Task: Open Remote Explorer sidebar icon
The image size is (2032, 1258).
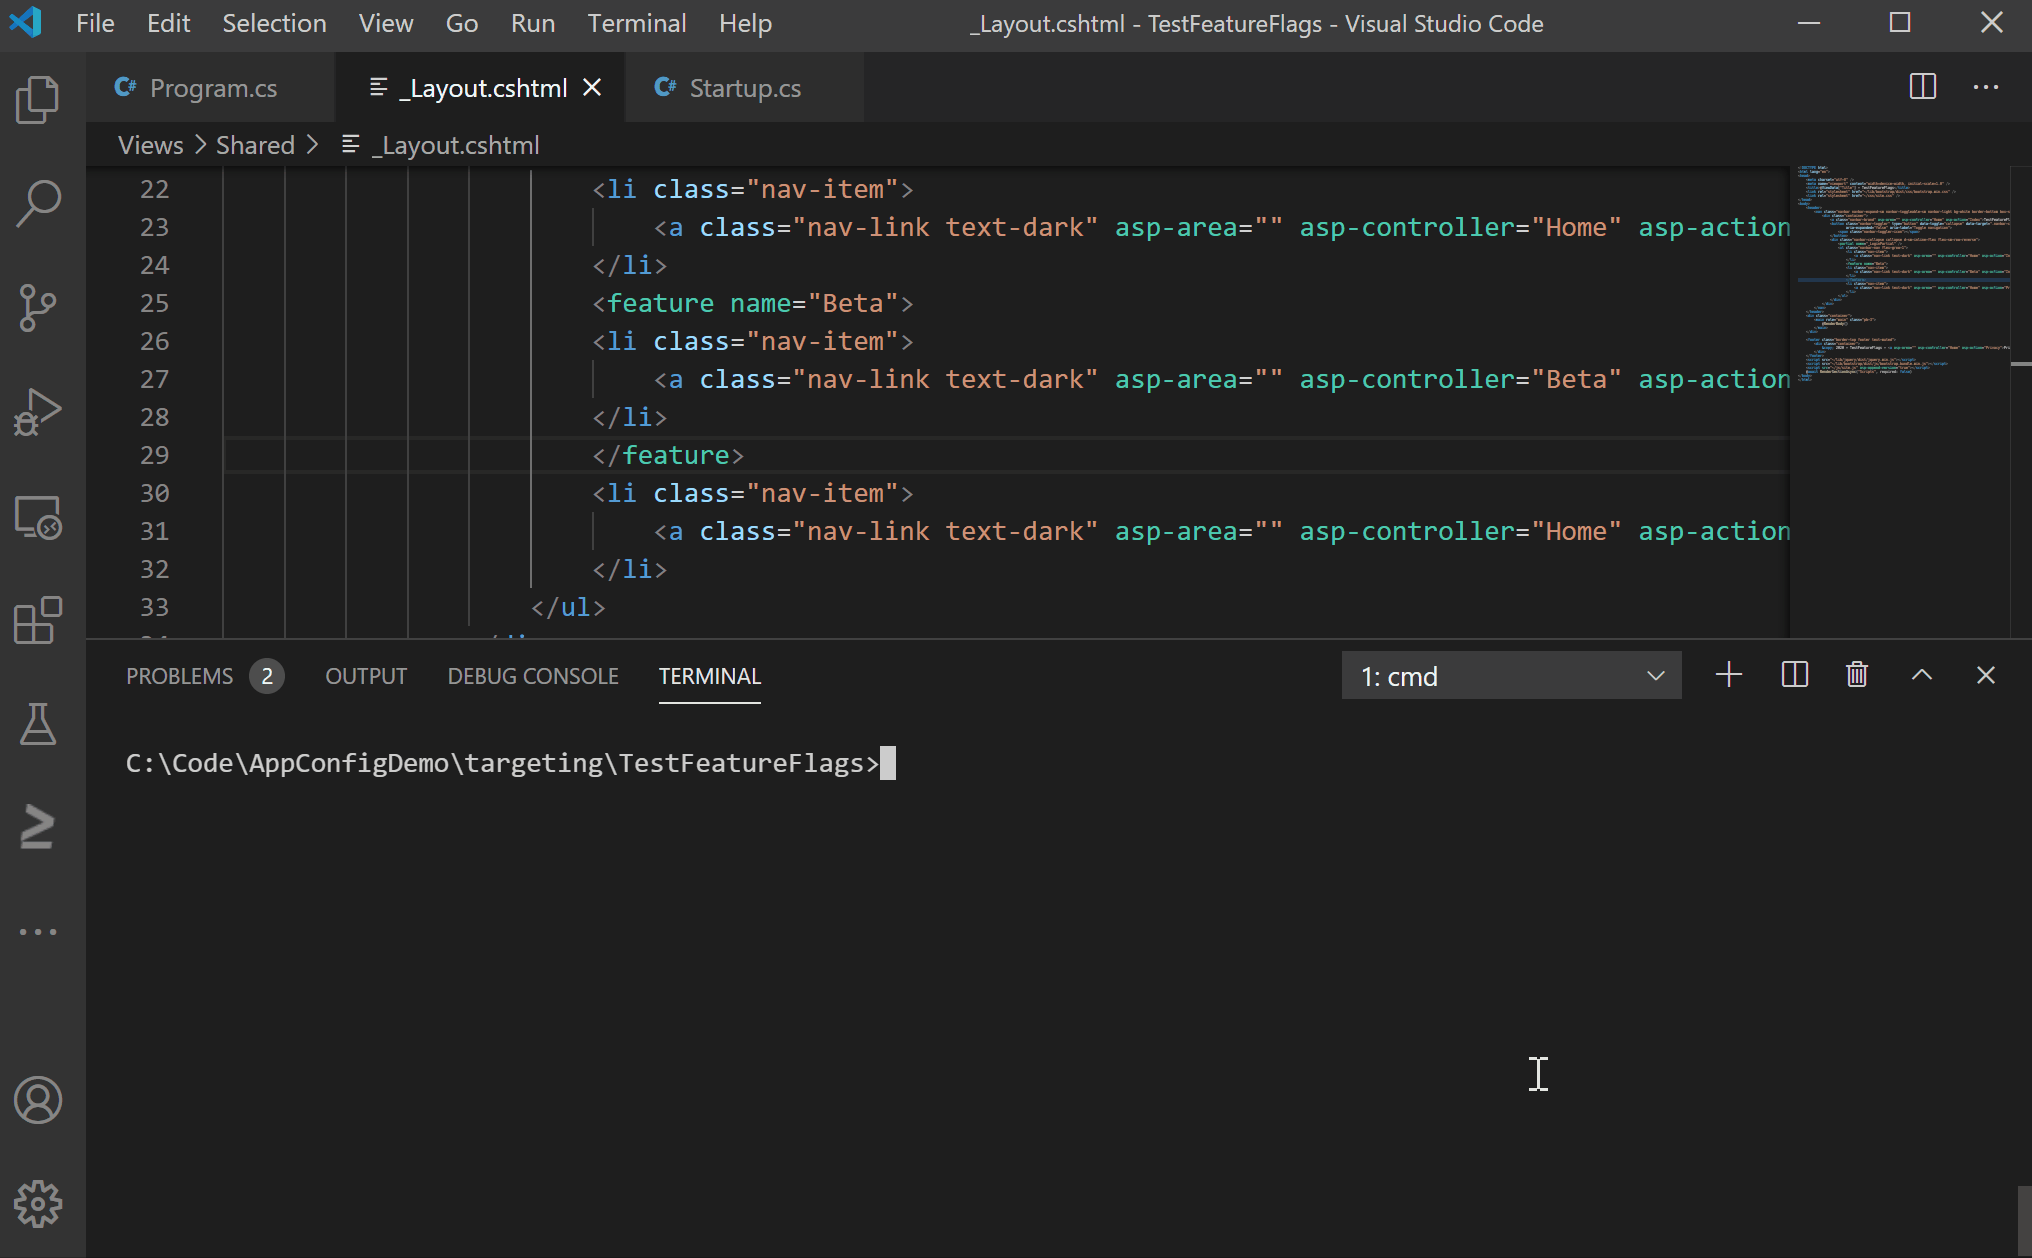Action: [x=38, y=517]
